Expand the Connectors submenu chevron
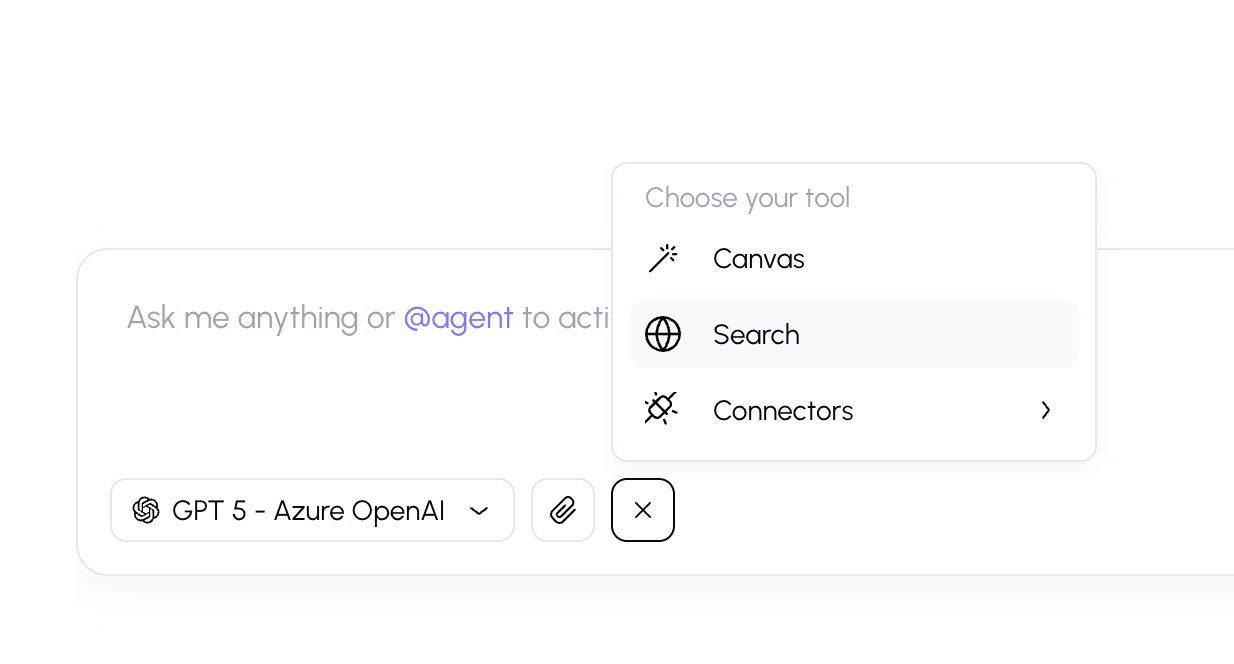The height and width of the screenshot is (664, 1234). click(x=1046, y=410)
